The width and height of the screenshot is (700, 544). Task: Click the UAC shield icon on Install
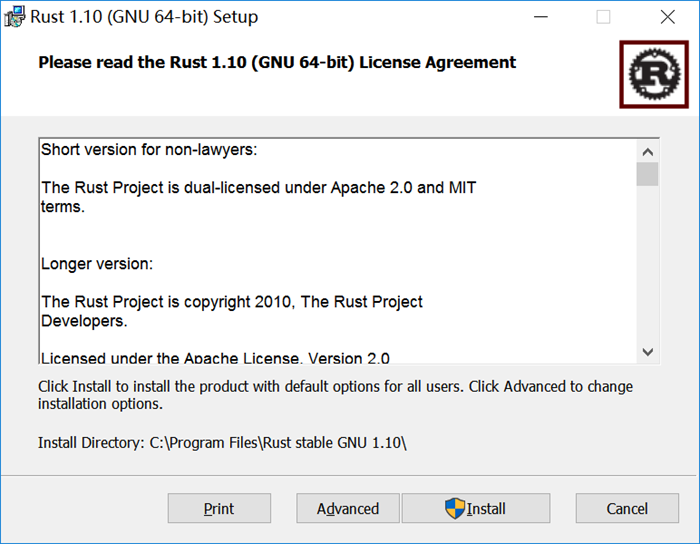[455, 508]
